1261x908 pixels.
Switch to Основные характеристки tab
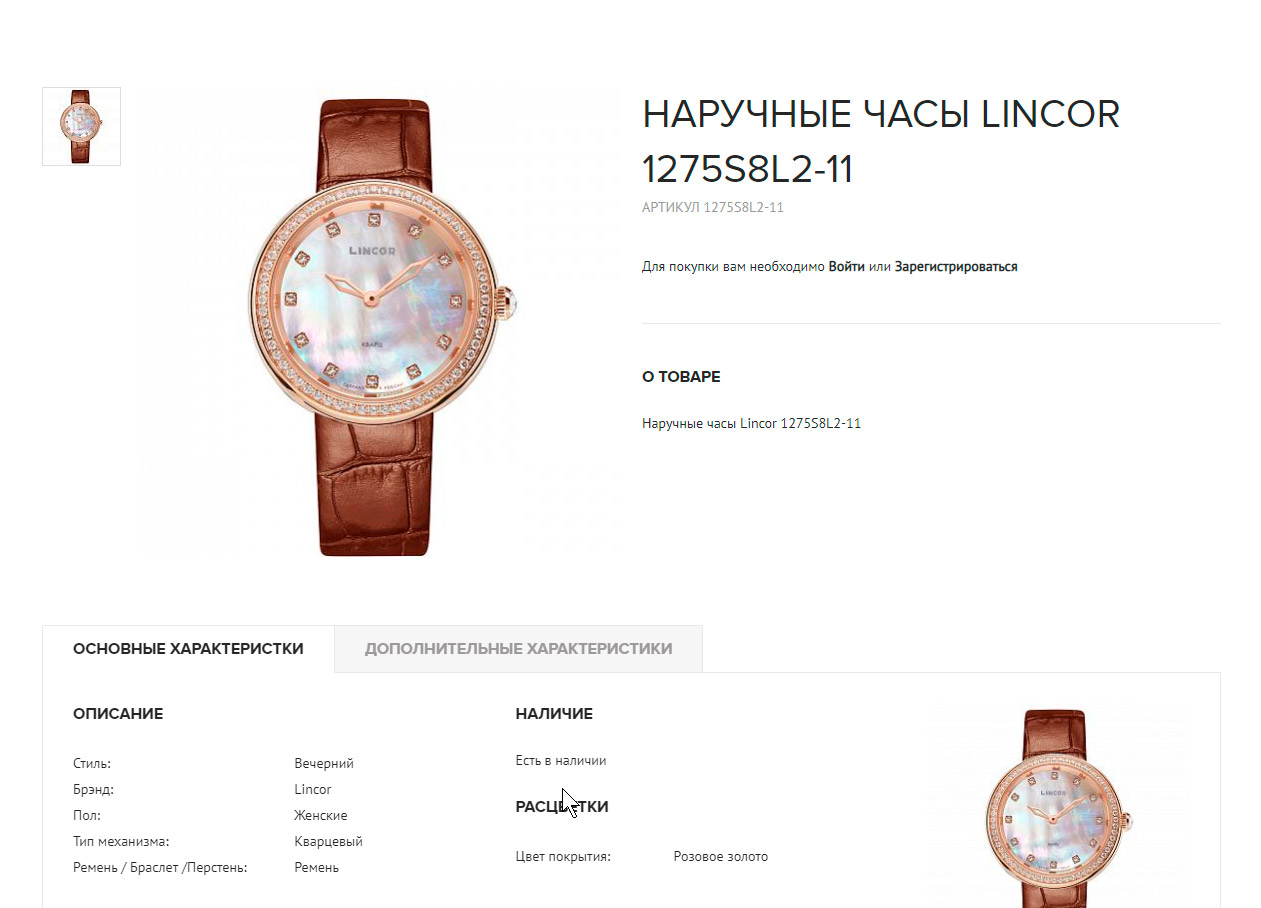point(188,648)
